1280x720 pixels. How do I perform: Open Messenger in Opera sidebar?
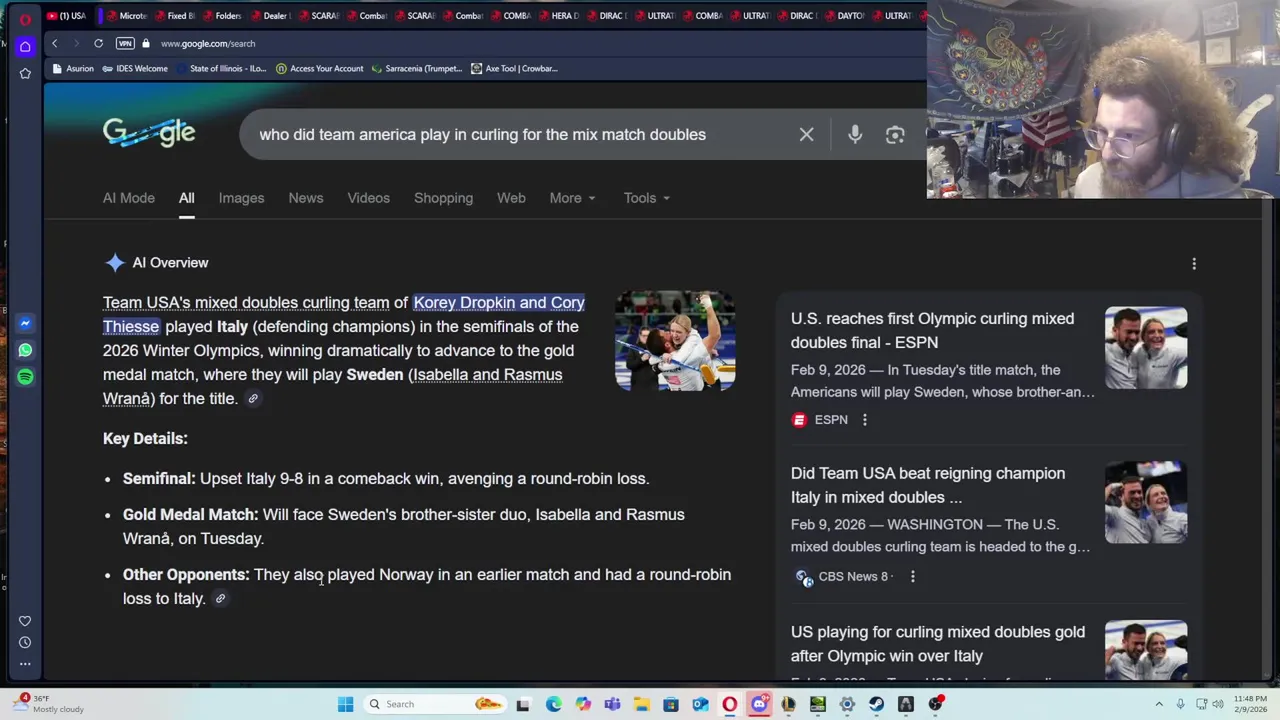(x=25, y=323)
